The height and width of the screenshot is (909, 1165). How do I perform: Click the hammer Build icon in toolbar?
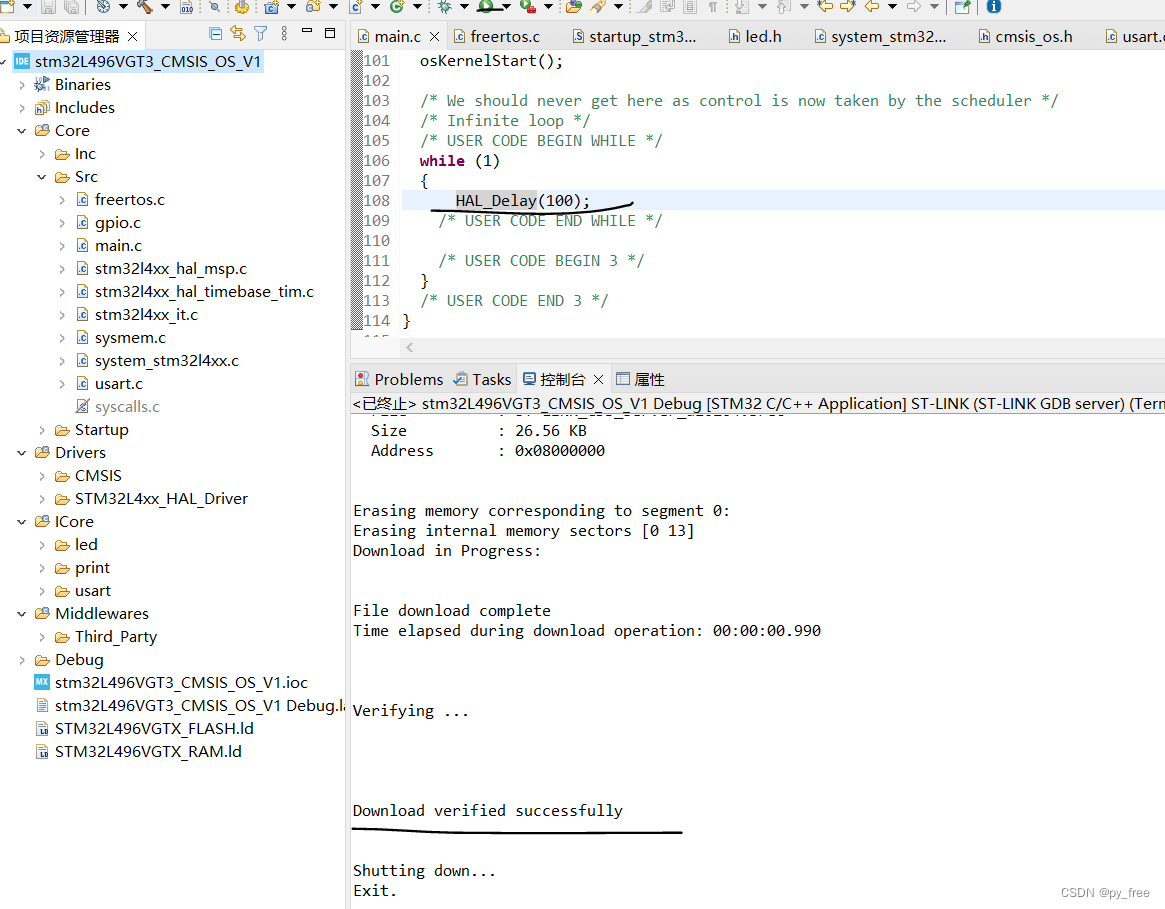(x=144, y=7)
